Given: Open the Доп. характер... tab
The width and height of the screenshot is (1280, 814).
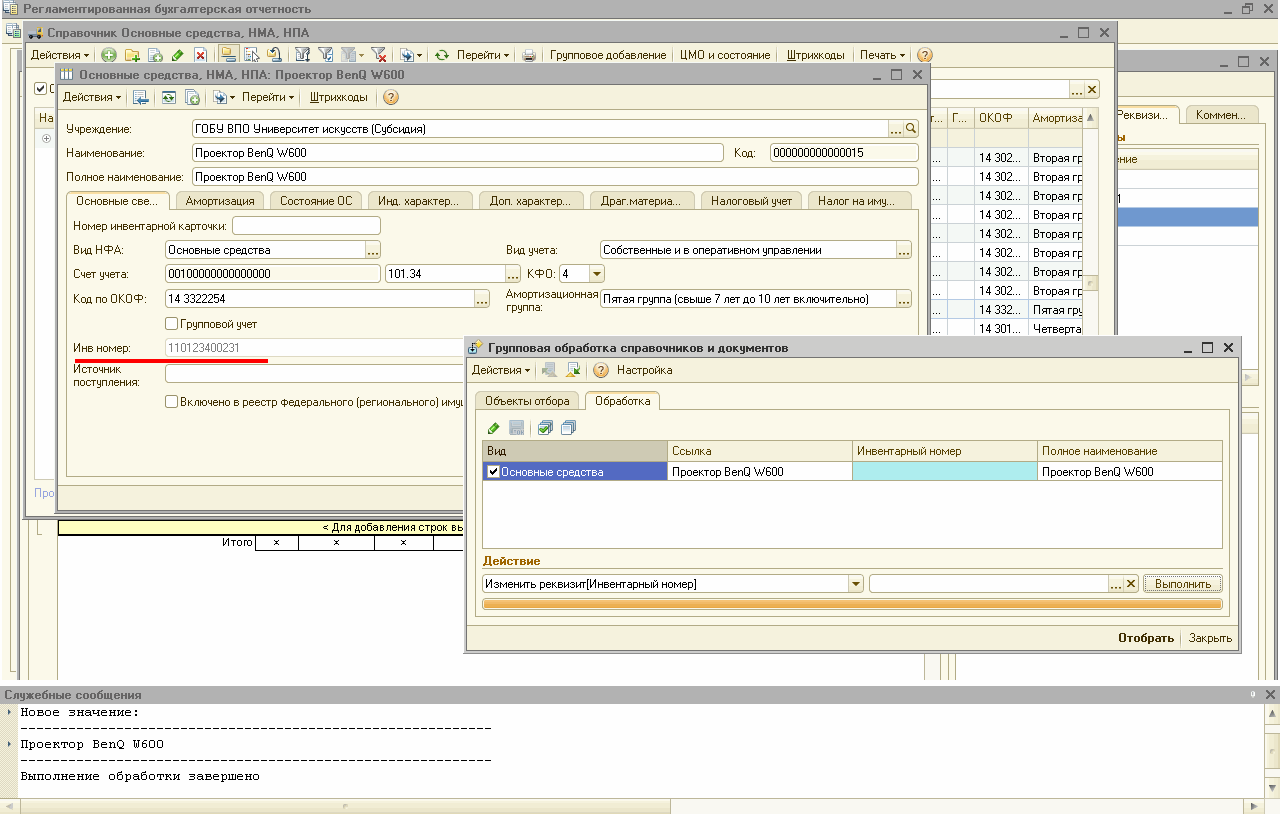Looking at the screenshot, I should (530, 200).
